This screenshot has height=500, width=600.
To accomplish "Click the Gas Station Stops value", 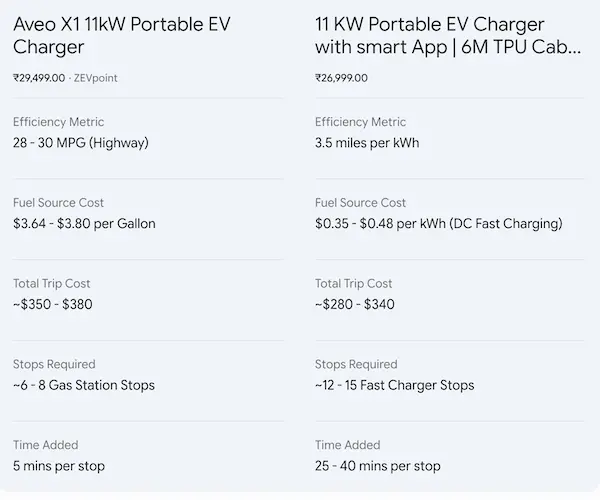I will tap(84, 385).
